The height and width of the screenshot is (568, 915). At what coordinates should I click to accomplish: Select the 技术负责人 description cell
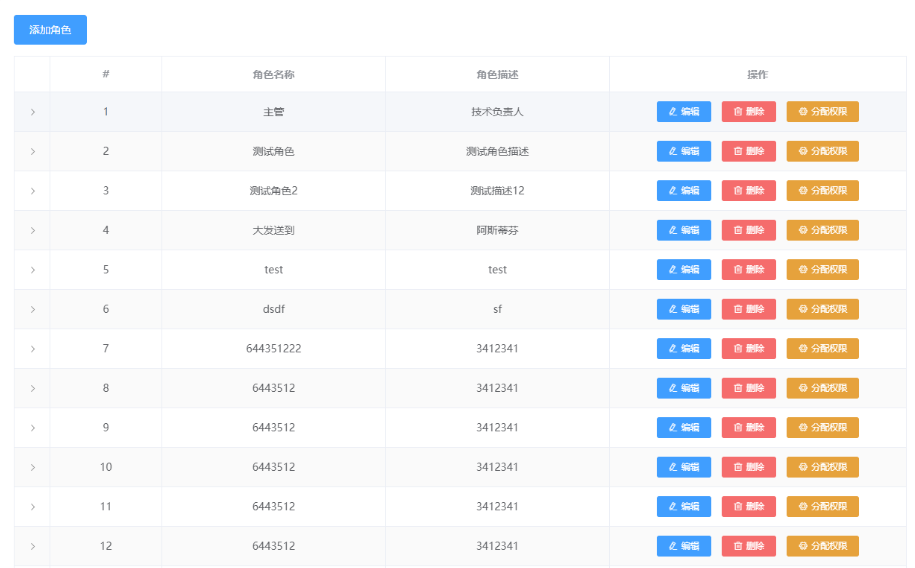point(497,112)
